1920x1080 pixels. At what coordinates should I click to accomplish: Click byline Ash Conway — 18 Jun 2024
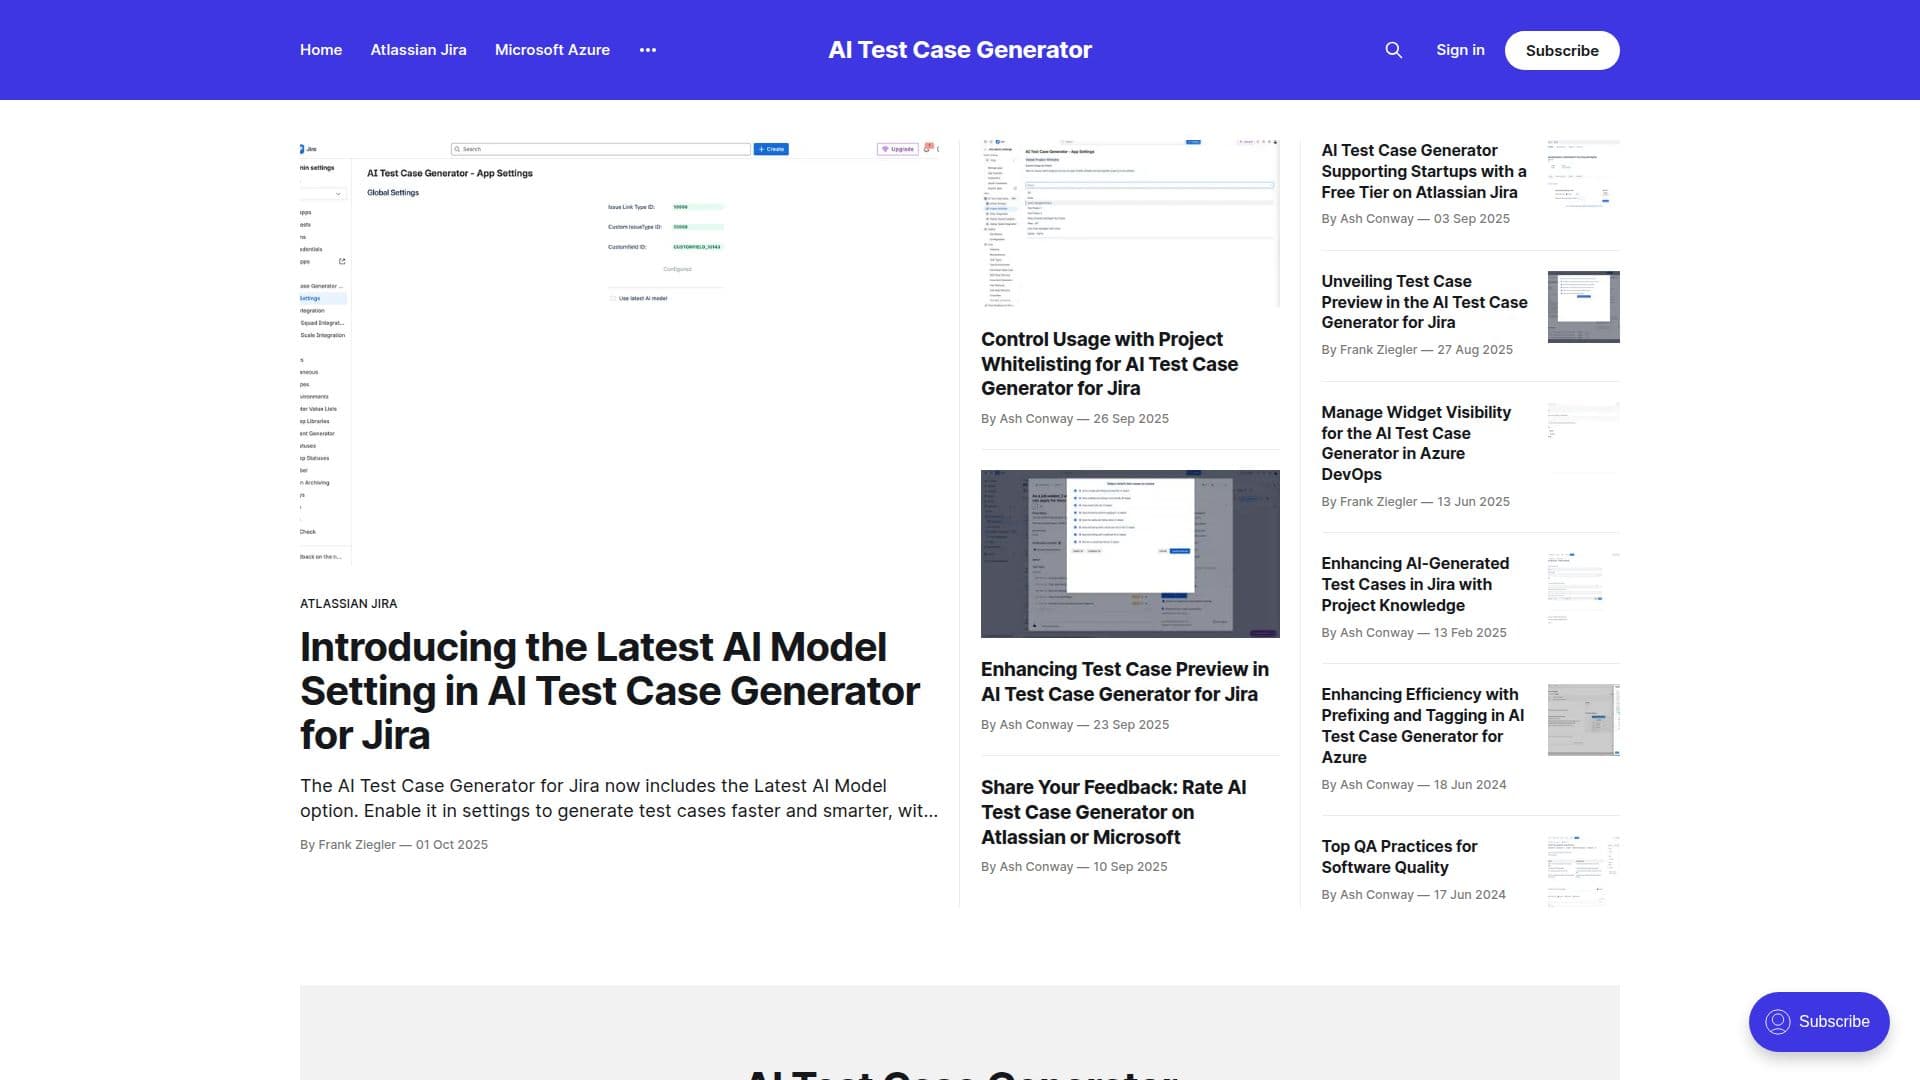1414,785
